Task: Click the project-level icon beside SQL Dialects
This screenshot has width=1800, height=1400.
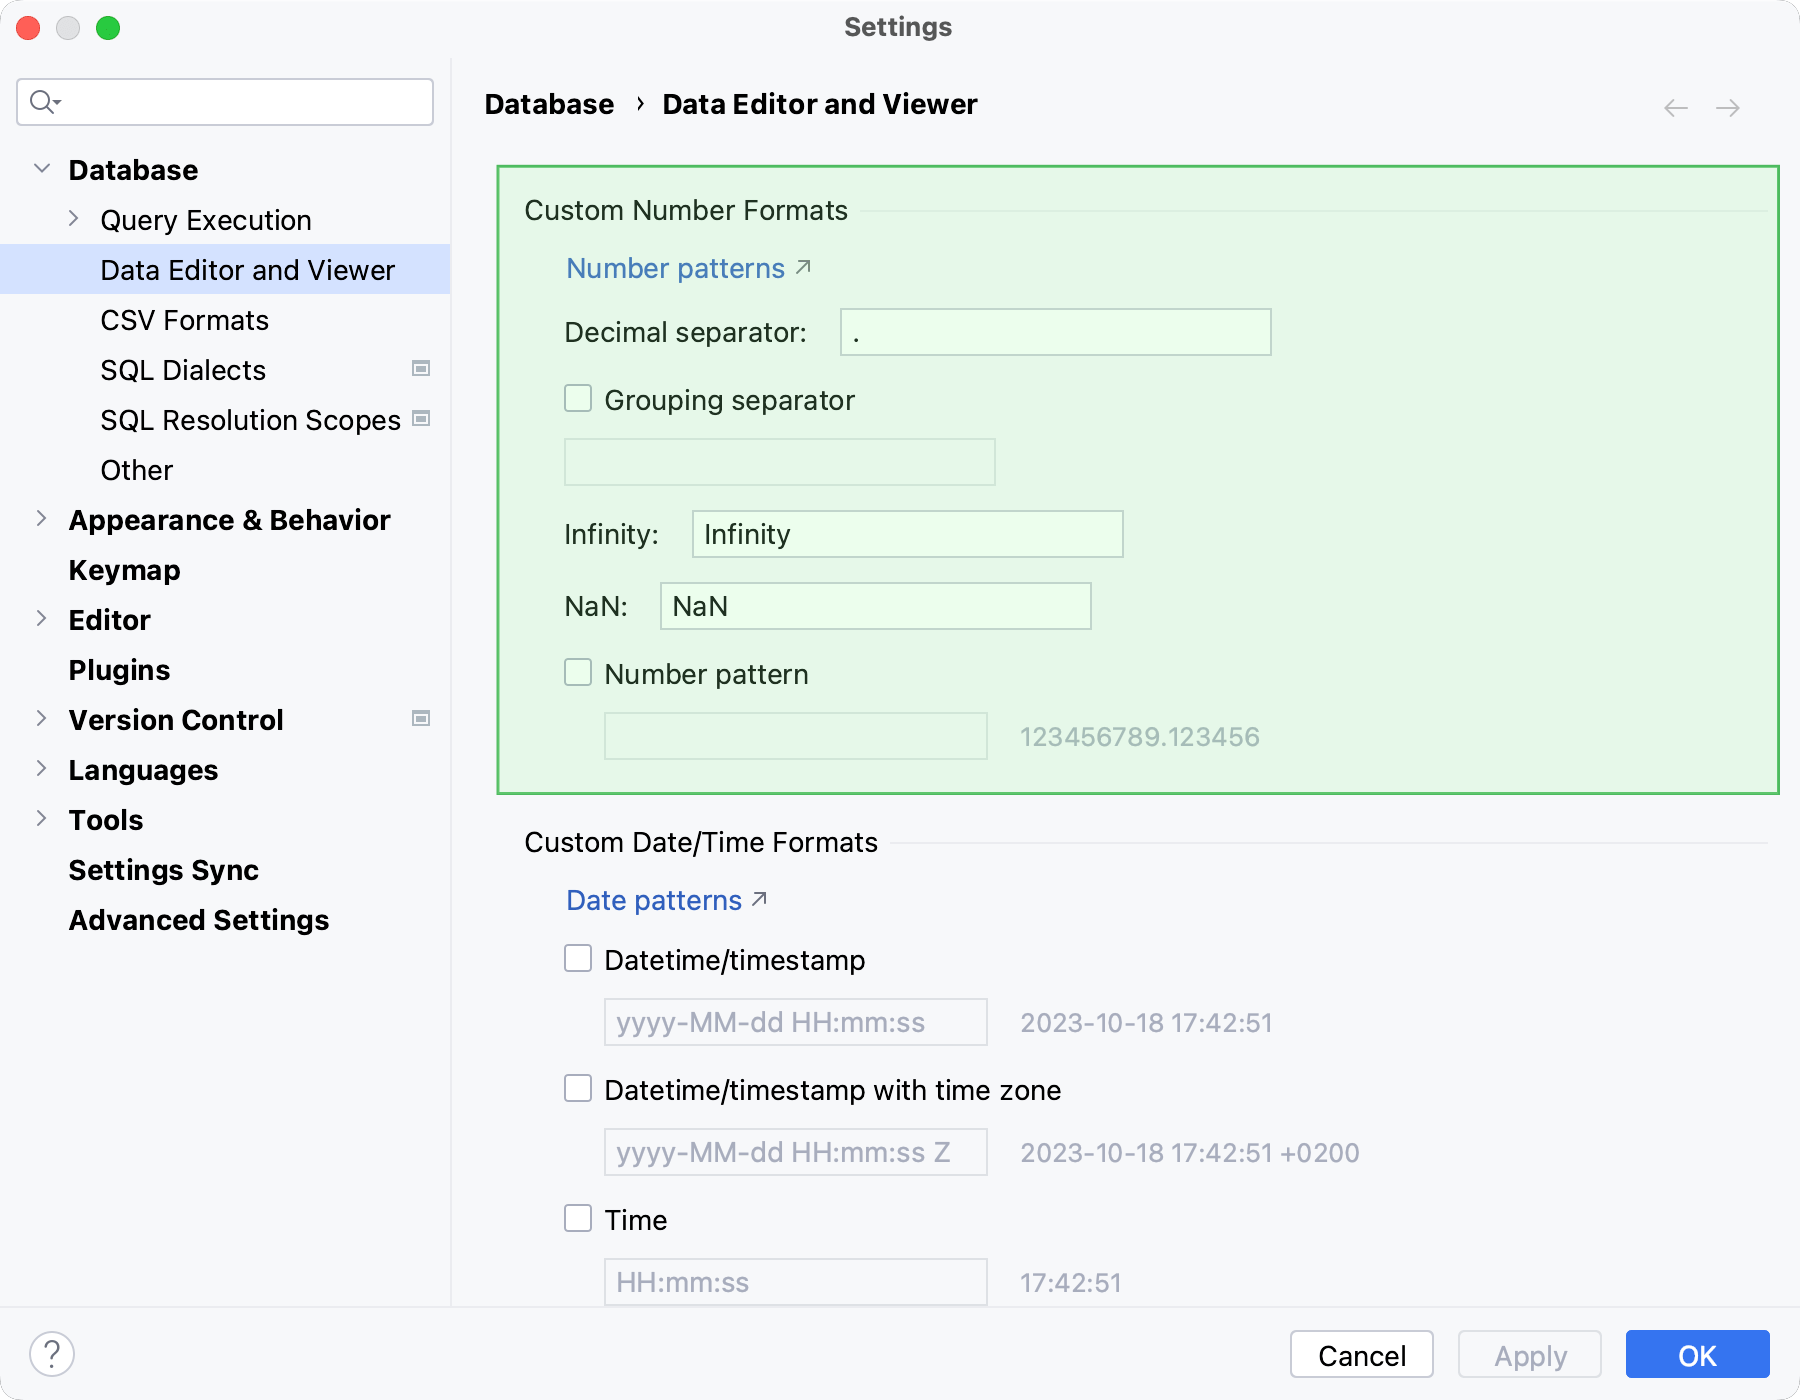Action: [x=421, y=369]
